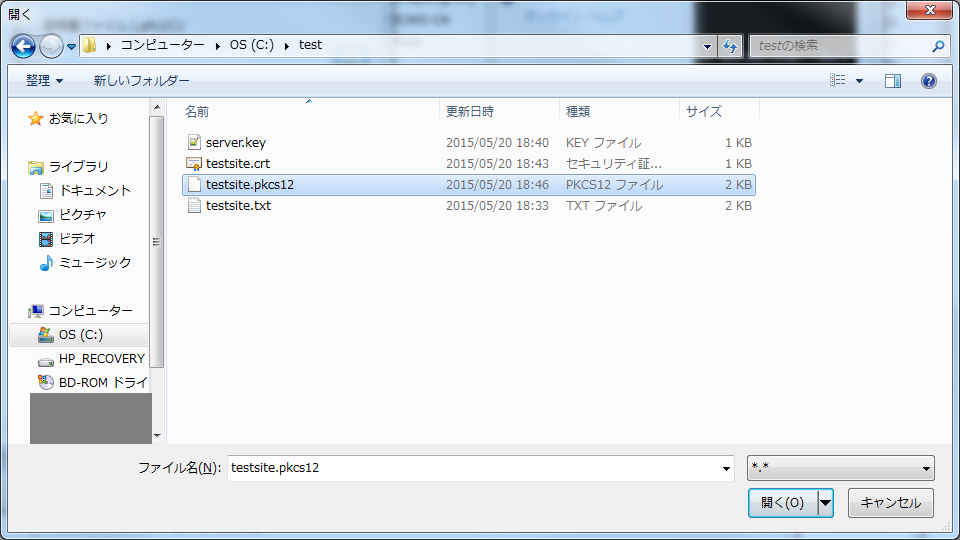Create a folder with 新しいフォルダー
This screenshot has height=540, width=960.
[x=141, y=80]
